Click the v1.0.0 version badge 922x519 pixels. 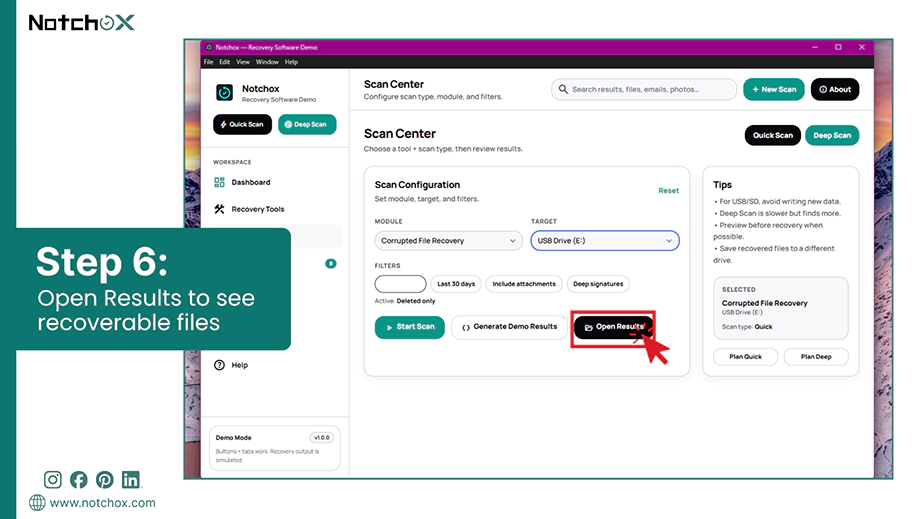coord(322,437)
